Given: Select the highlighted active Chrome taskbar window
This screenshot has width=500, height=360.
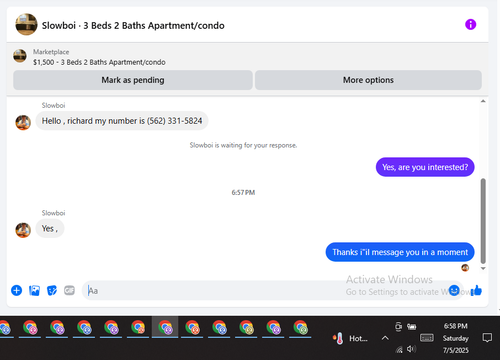Looking at the screenshot, I should tap(165, 328).
